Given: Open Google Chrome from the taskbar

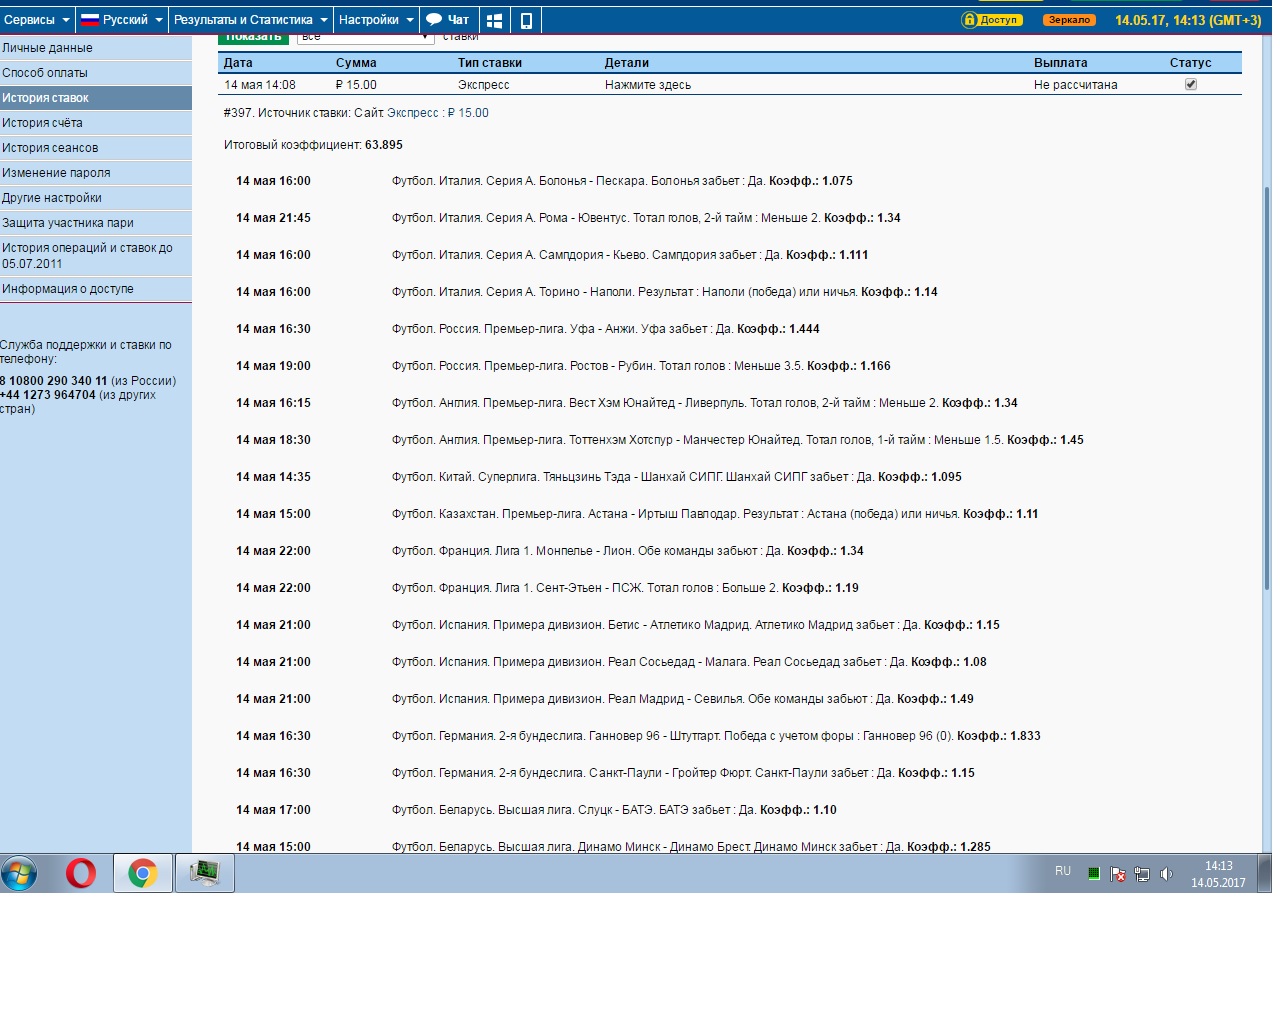Looking at the screenshot, I should tap(143, 873).
